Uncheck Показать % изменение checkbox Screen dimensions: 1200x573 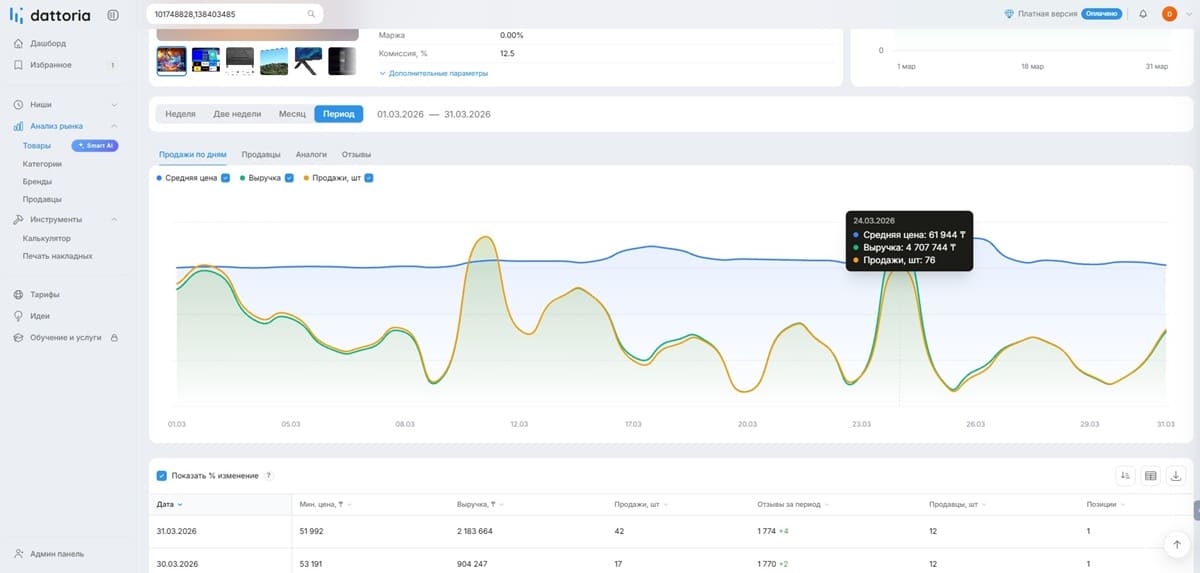point(163,476)
